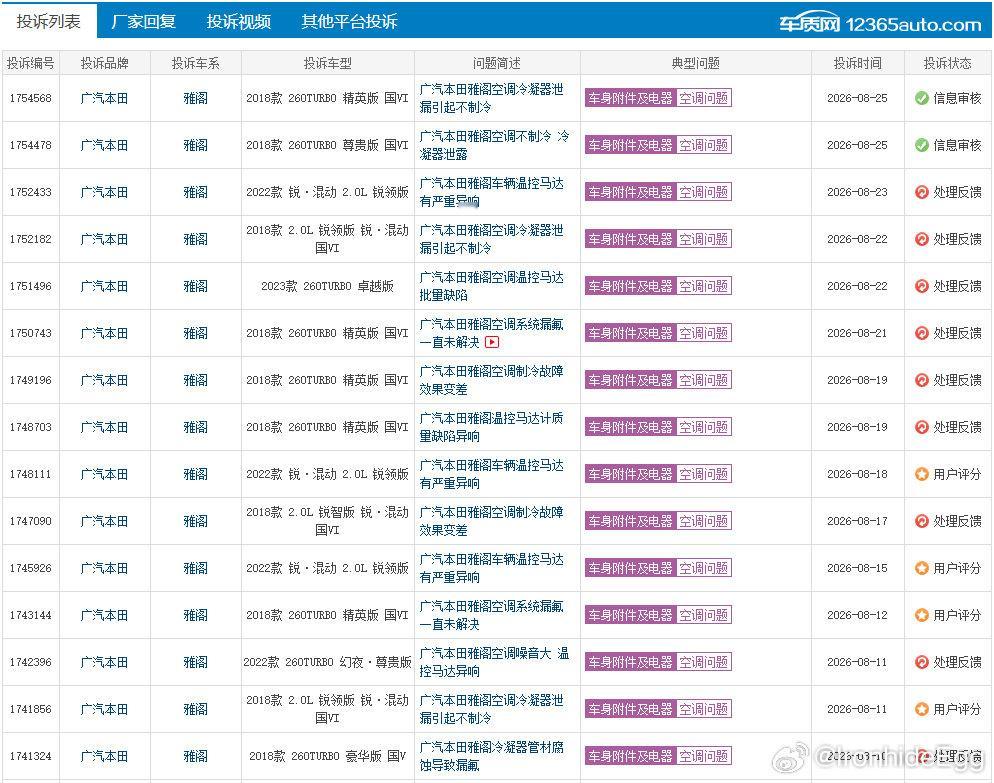
Task: Click the orange 用户评分 icon for 1748111
Action: click(x=922, y=474)
